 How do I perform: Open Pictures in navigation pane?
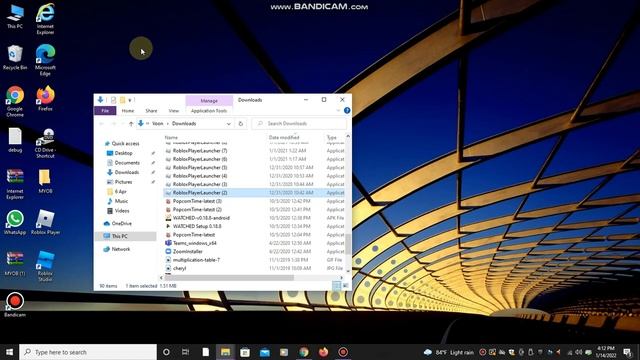point(123,182)
